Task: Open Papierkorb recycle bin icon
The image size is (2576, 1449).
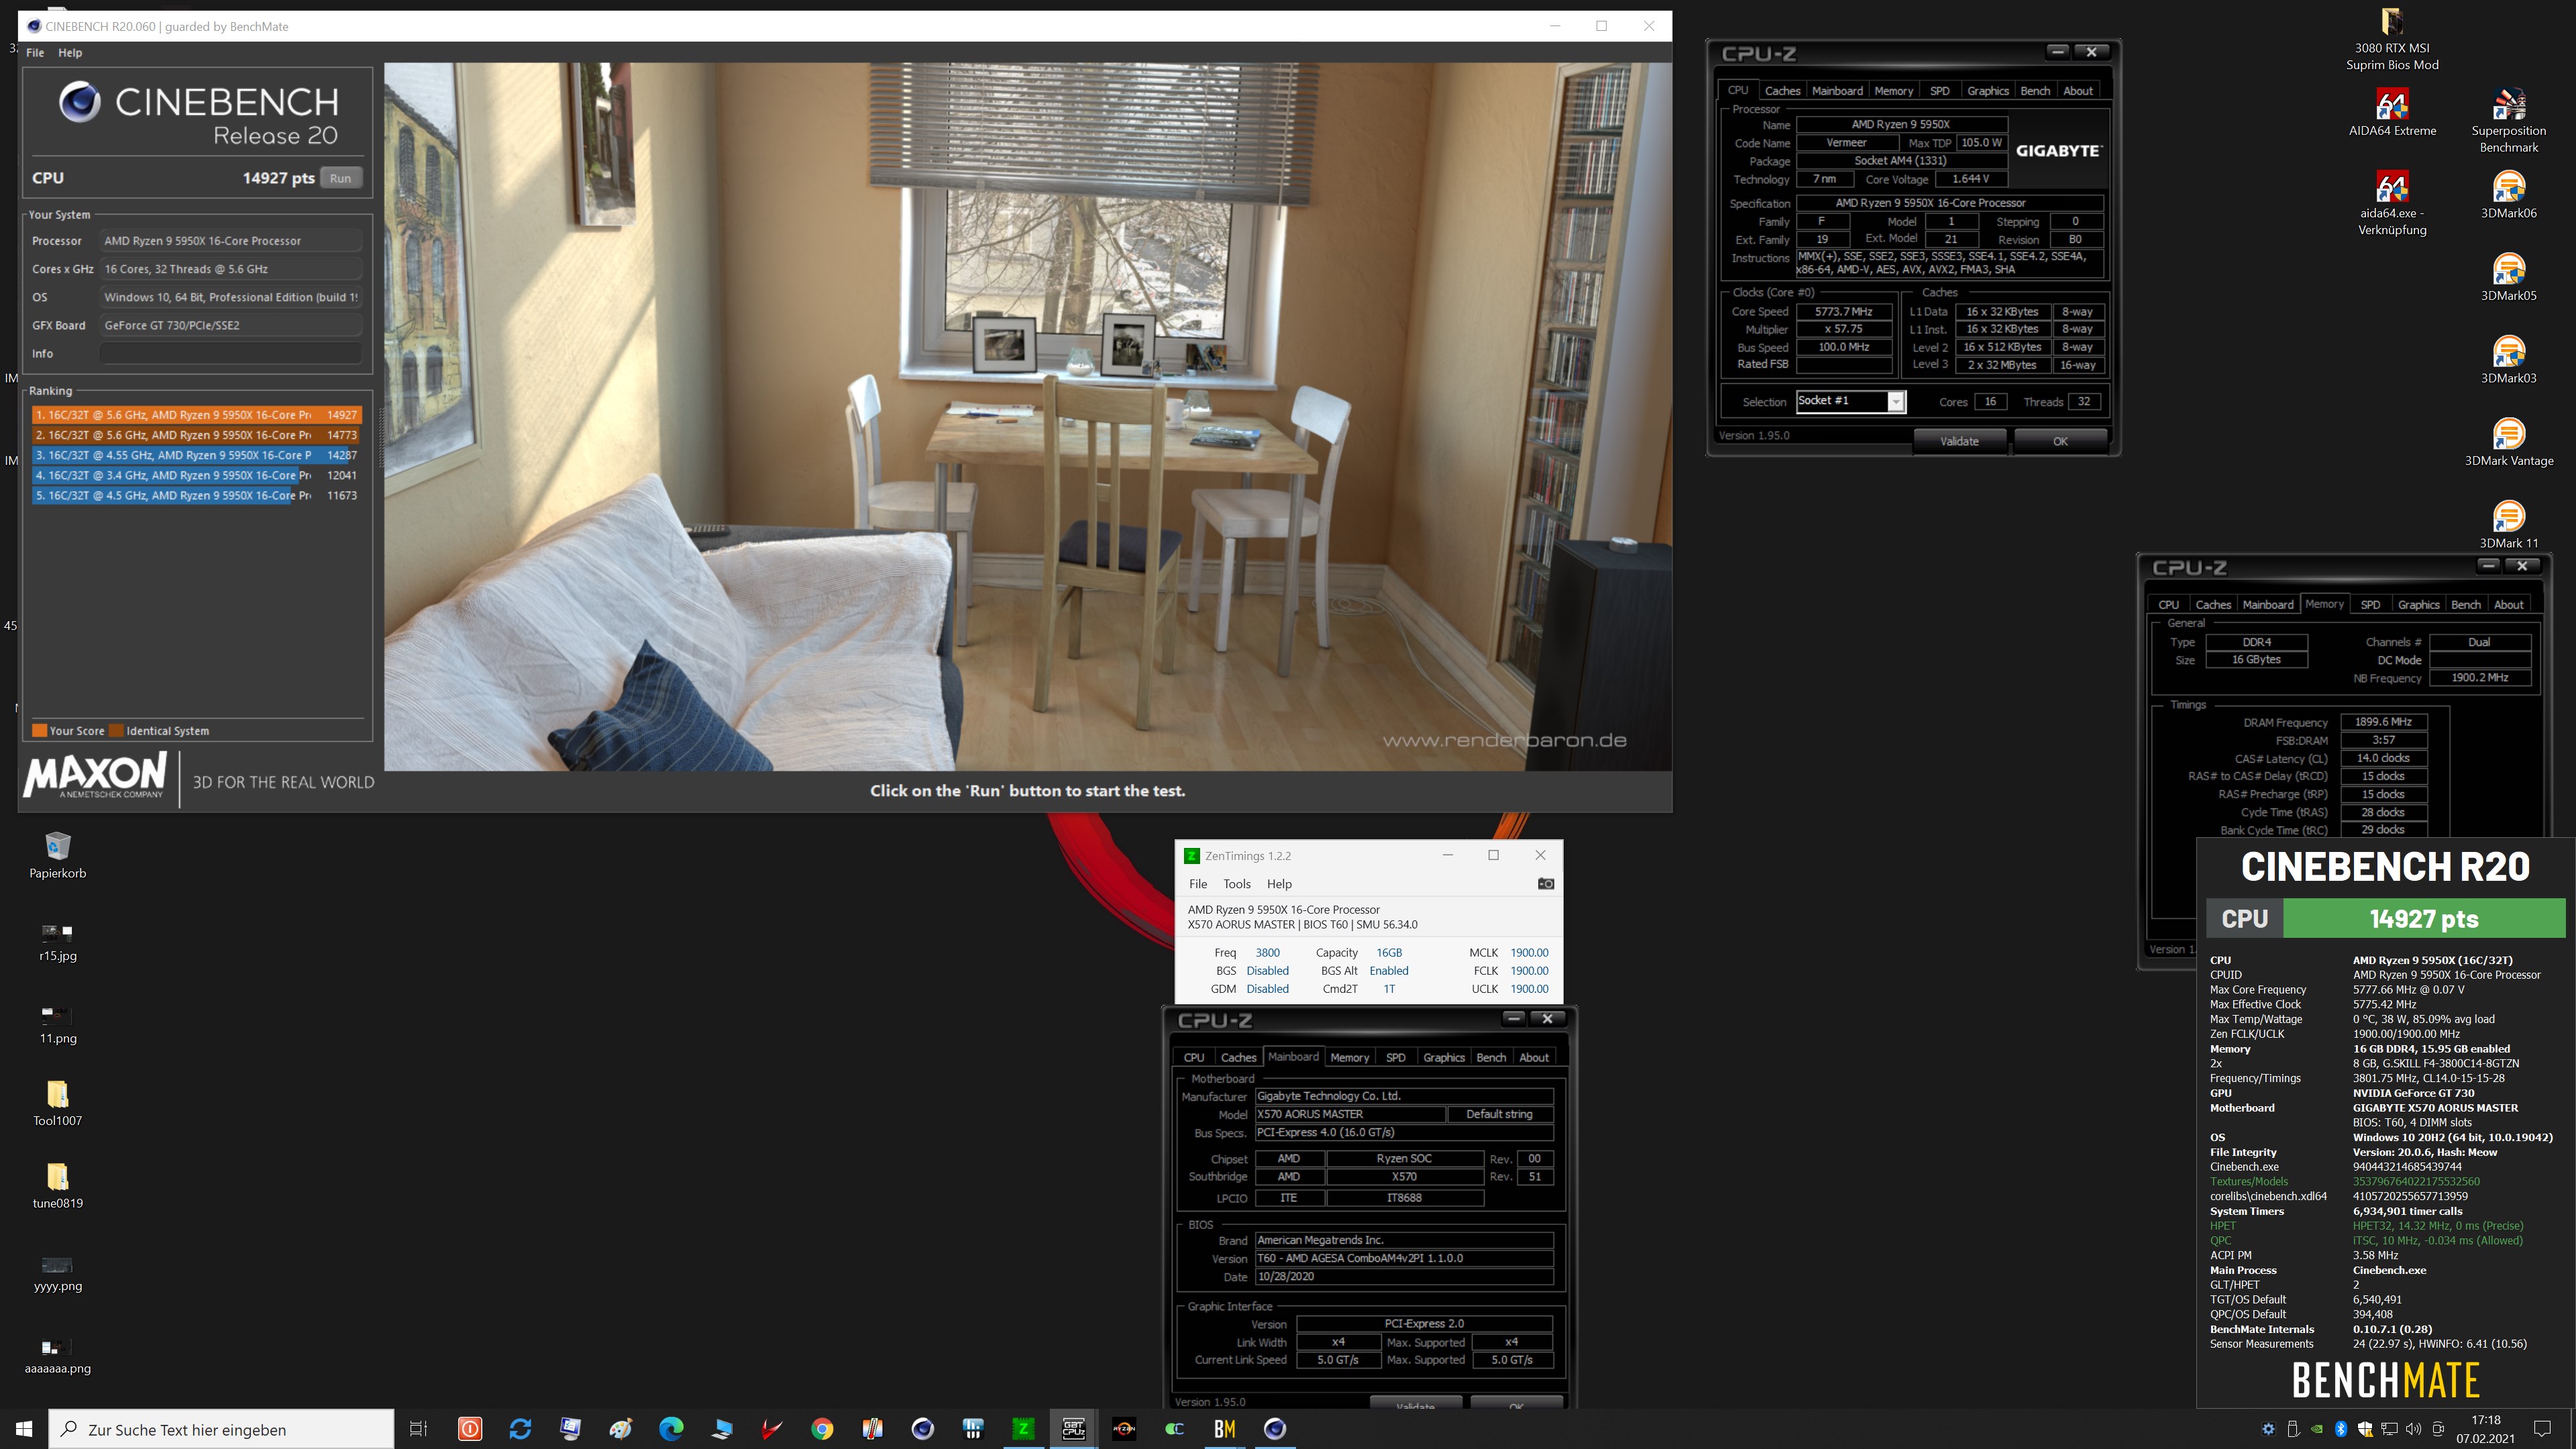Action: pyautogui.click(x=58, y=855)
